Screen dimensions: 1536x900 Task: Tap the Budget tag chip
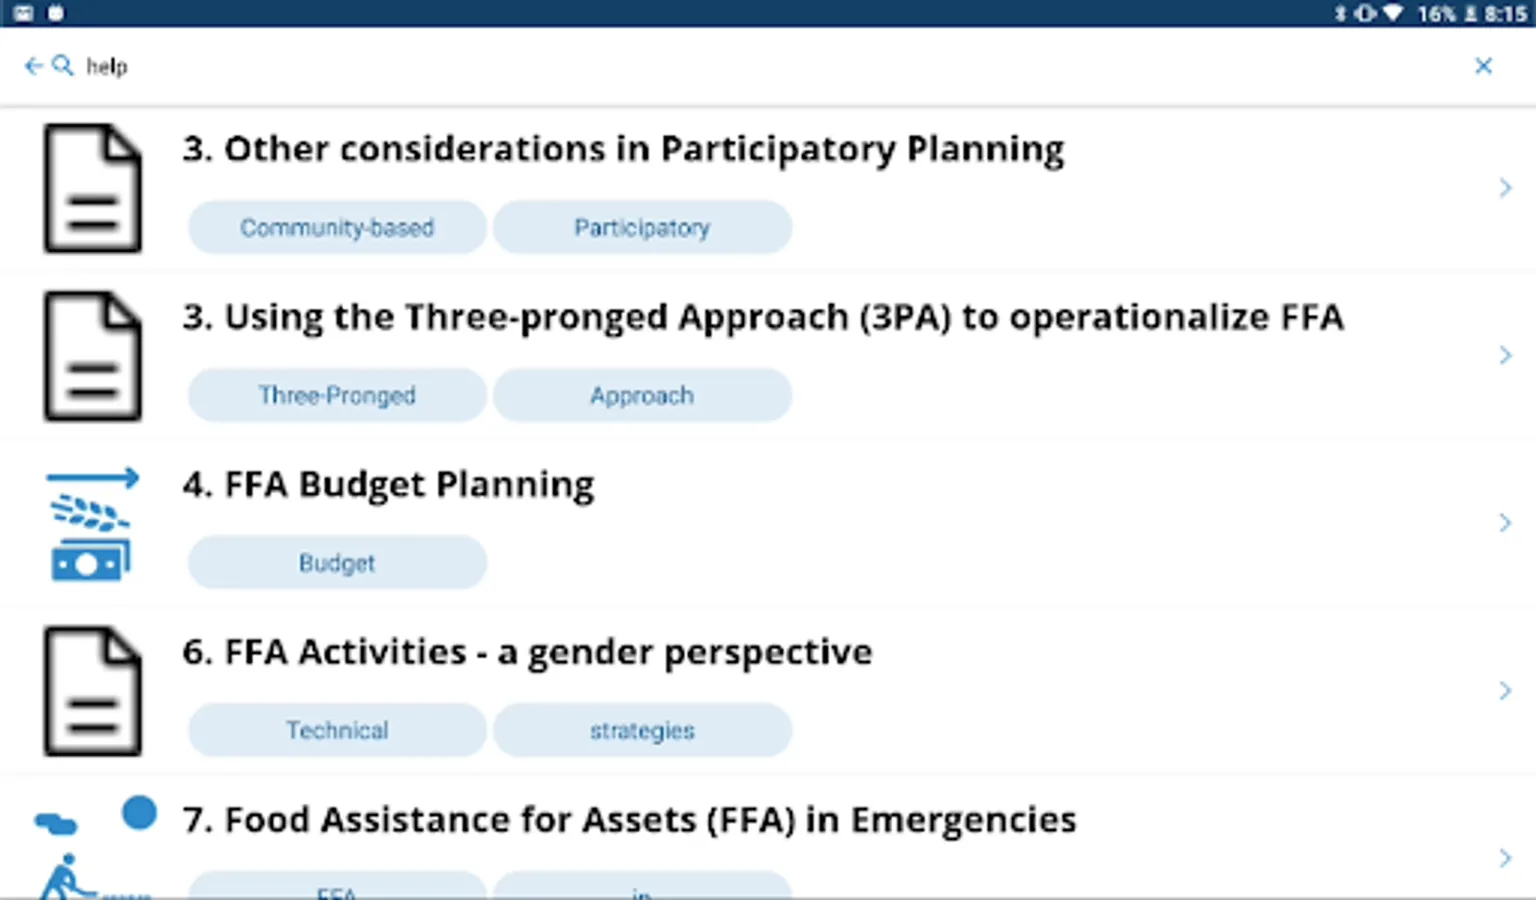coord(337,563)
